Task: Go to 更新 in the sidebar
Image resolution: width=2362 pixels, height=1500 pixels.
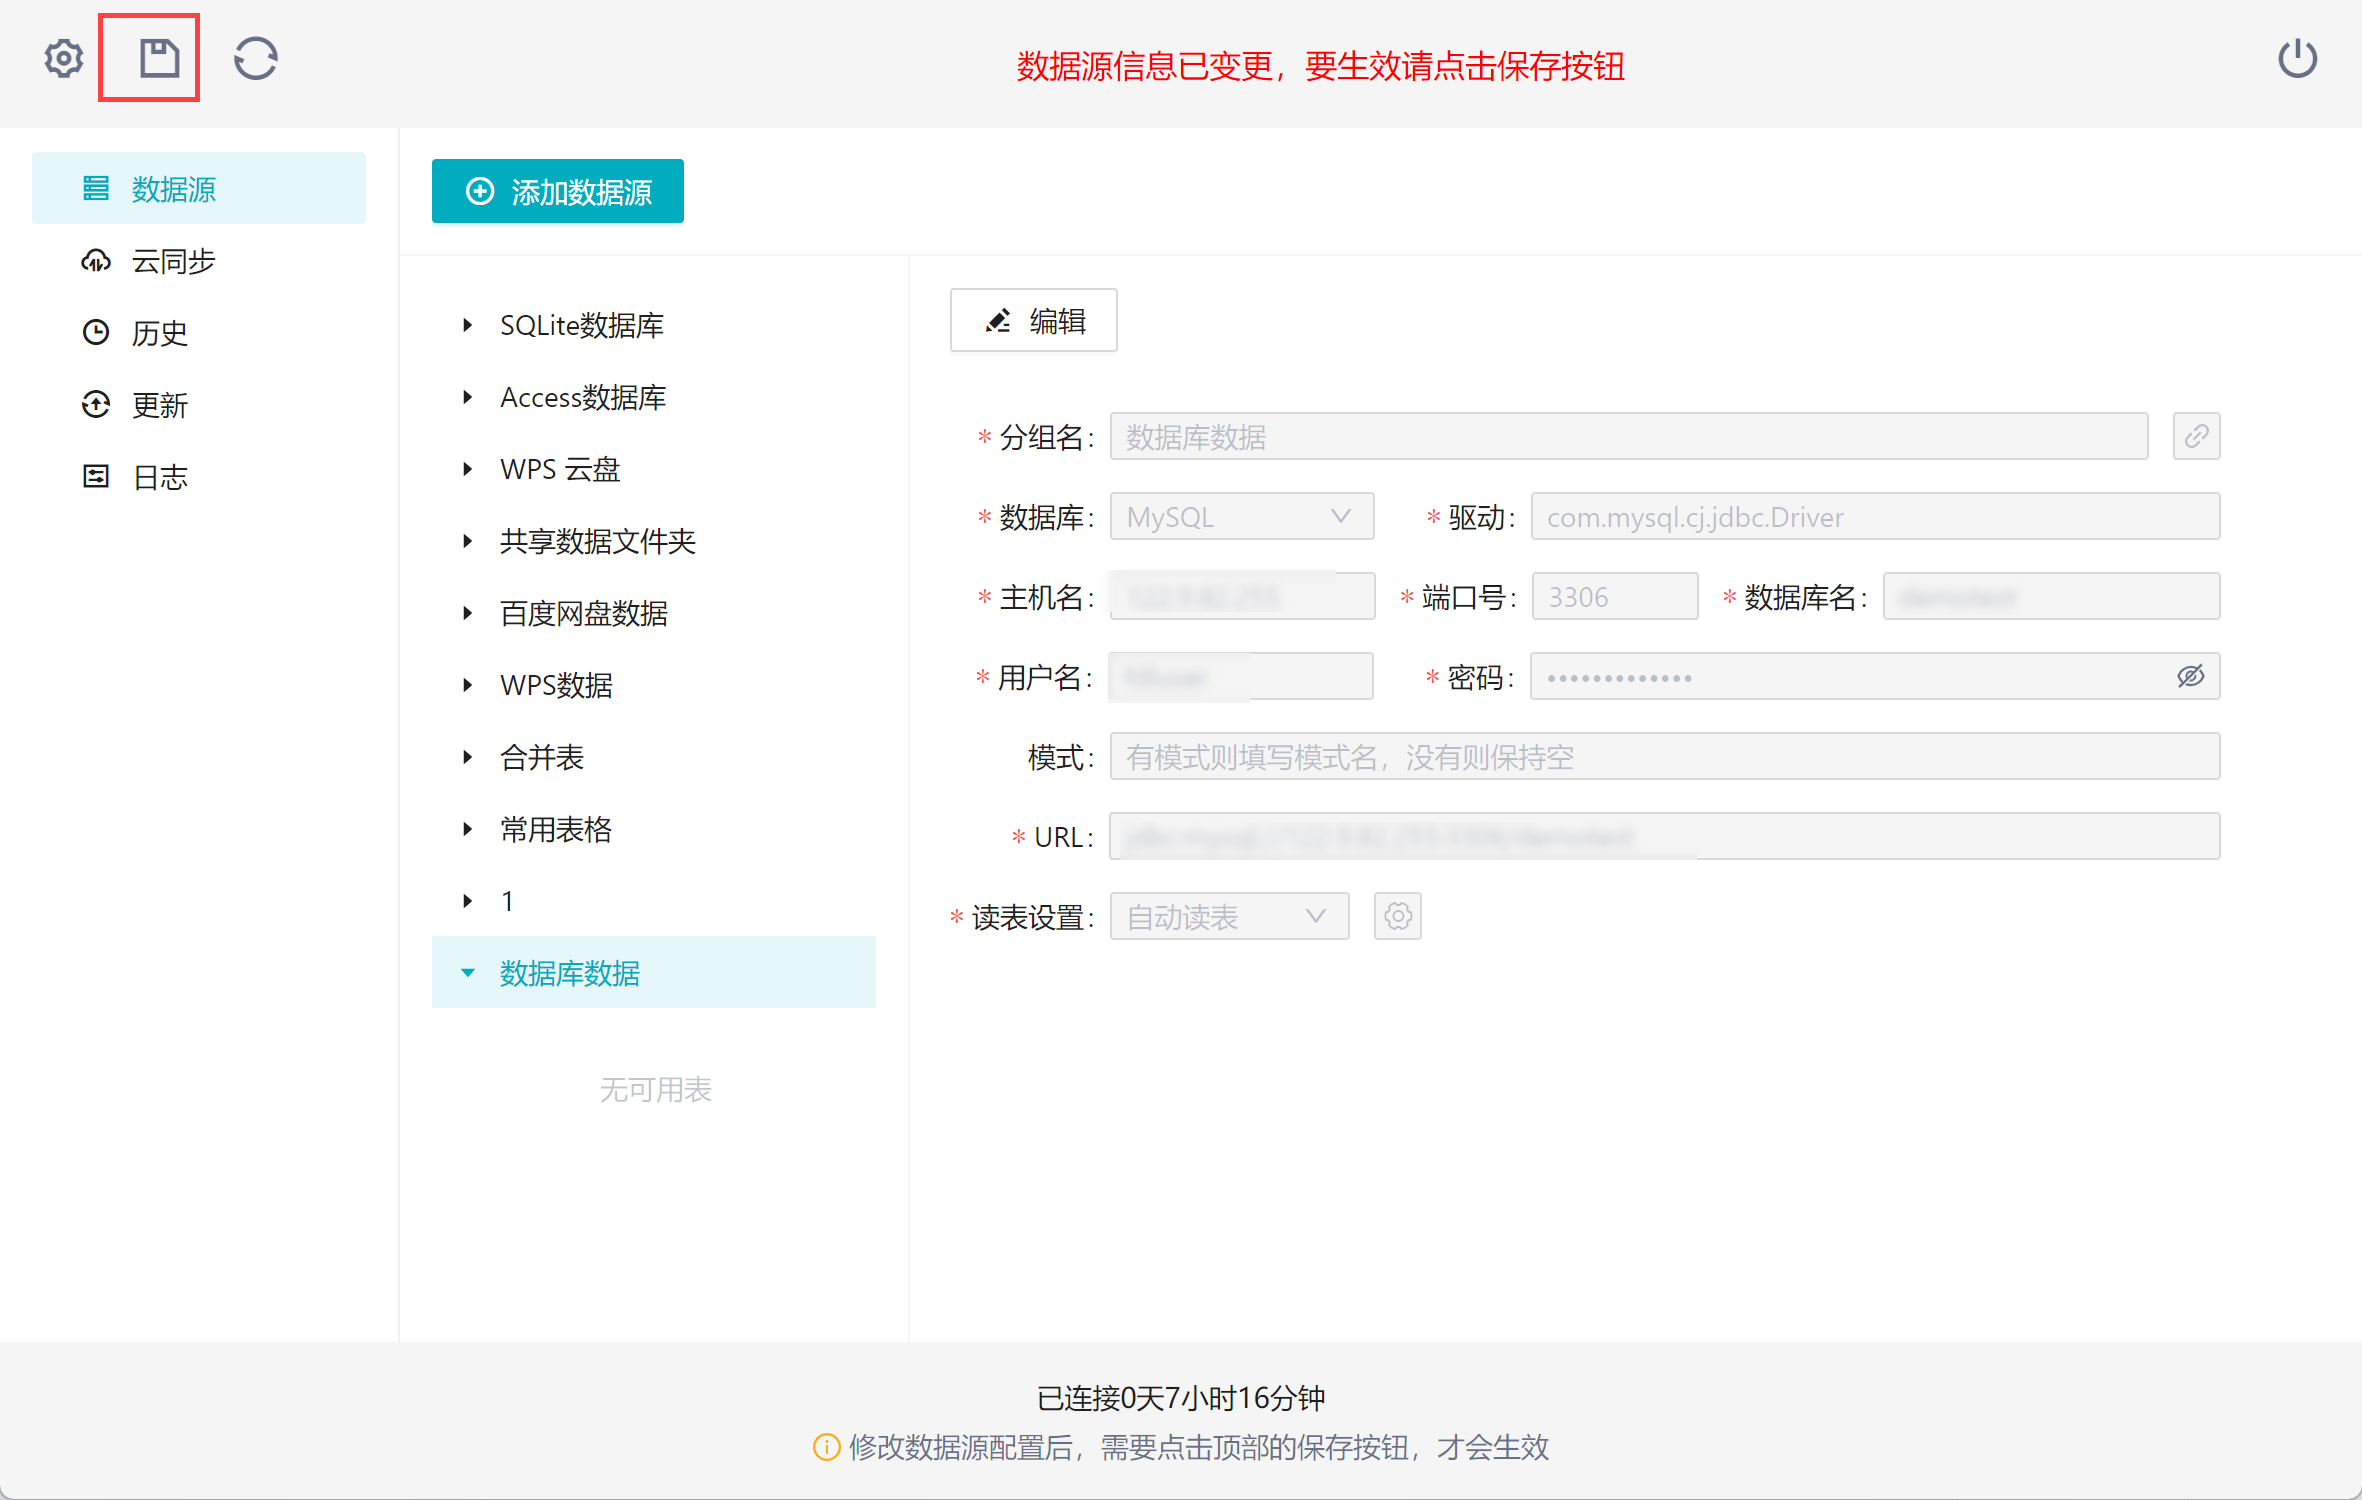Action: pos(199,405)
